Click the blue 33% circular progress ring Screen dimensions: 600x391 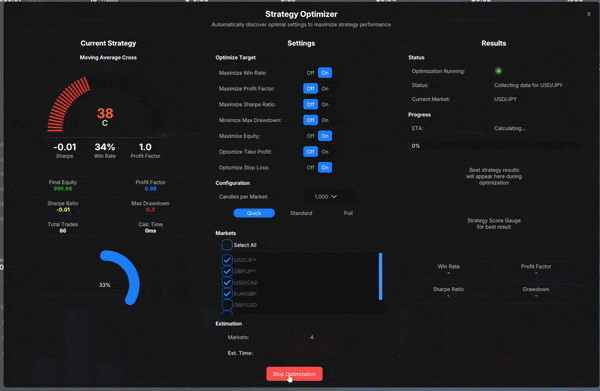(119, 278)
